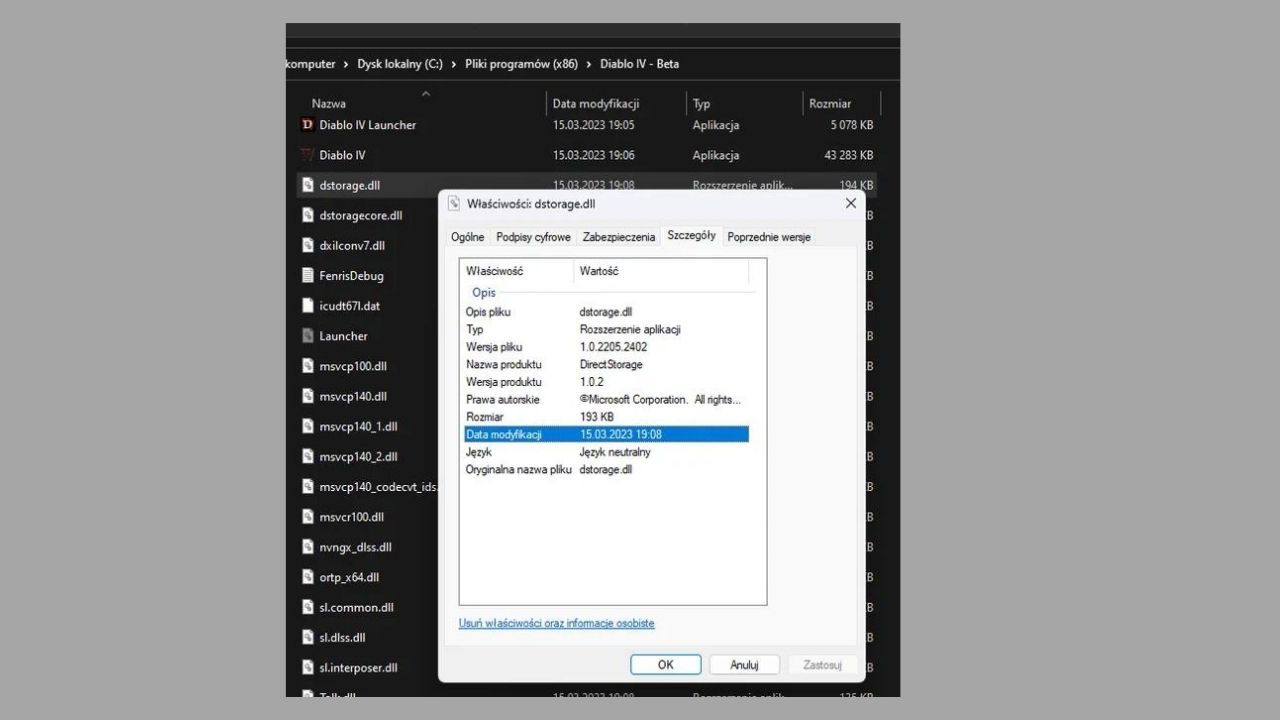The width and height of the screenshot is (1280, 720).
Task: Click the komputer breadcrumb segment
Action: 311,64
